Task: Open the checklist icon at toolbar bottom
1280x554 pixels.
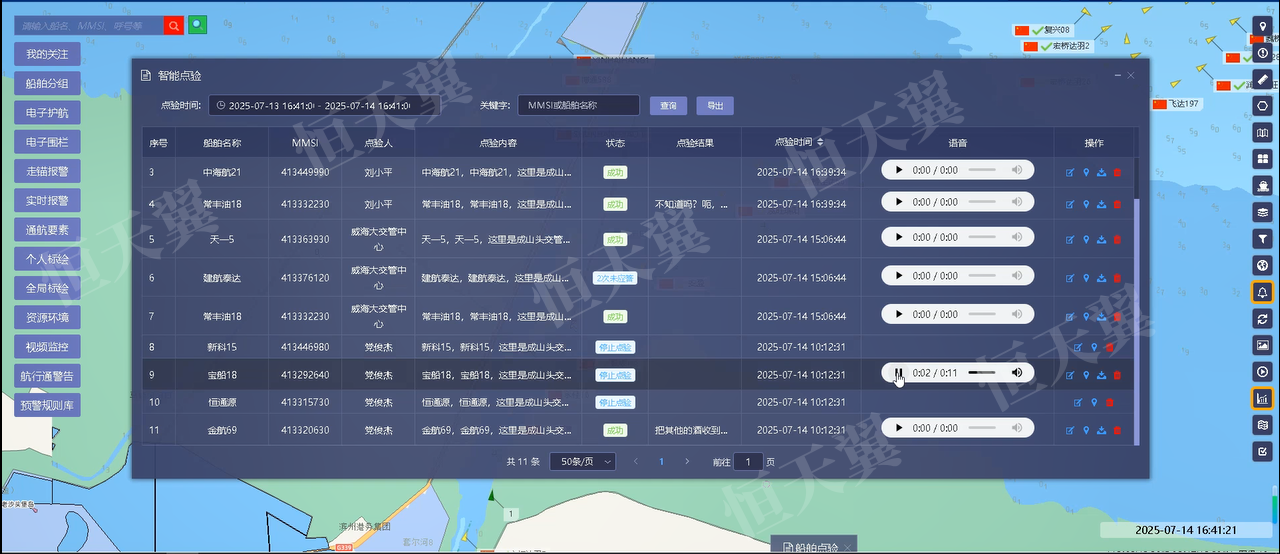Action: pos(1263,452)
